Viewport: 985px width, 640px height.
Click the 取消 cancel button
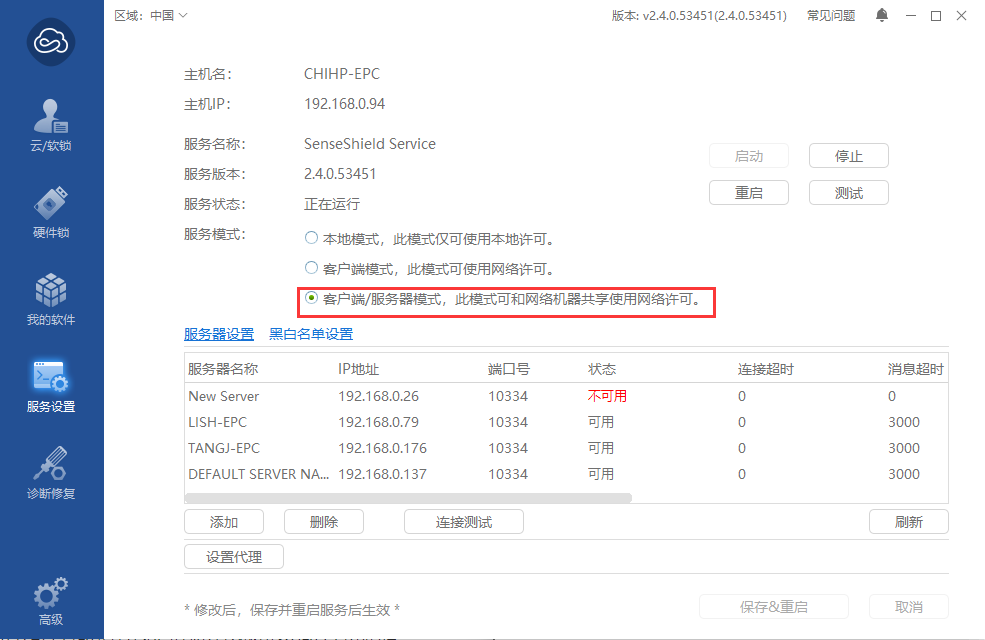908,607
